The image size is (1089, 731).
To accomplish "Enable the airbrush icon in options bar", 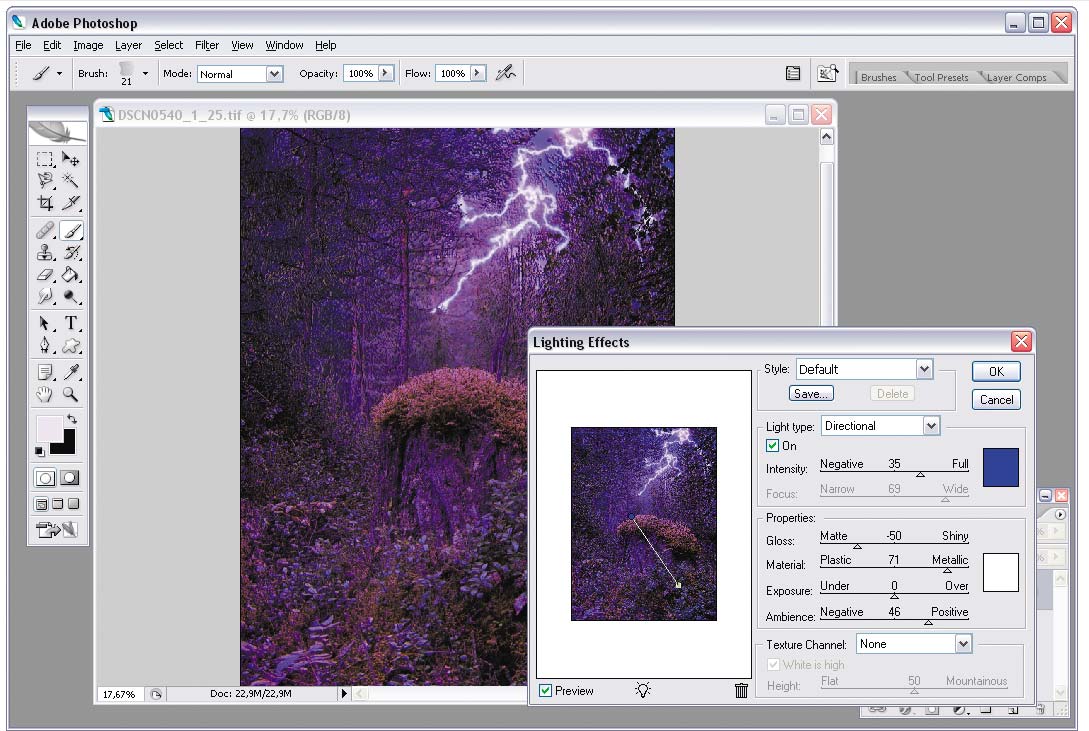I will coord(506,72).
